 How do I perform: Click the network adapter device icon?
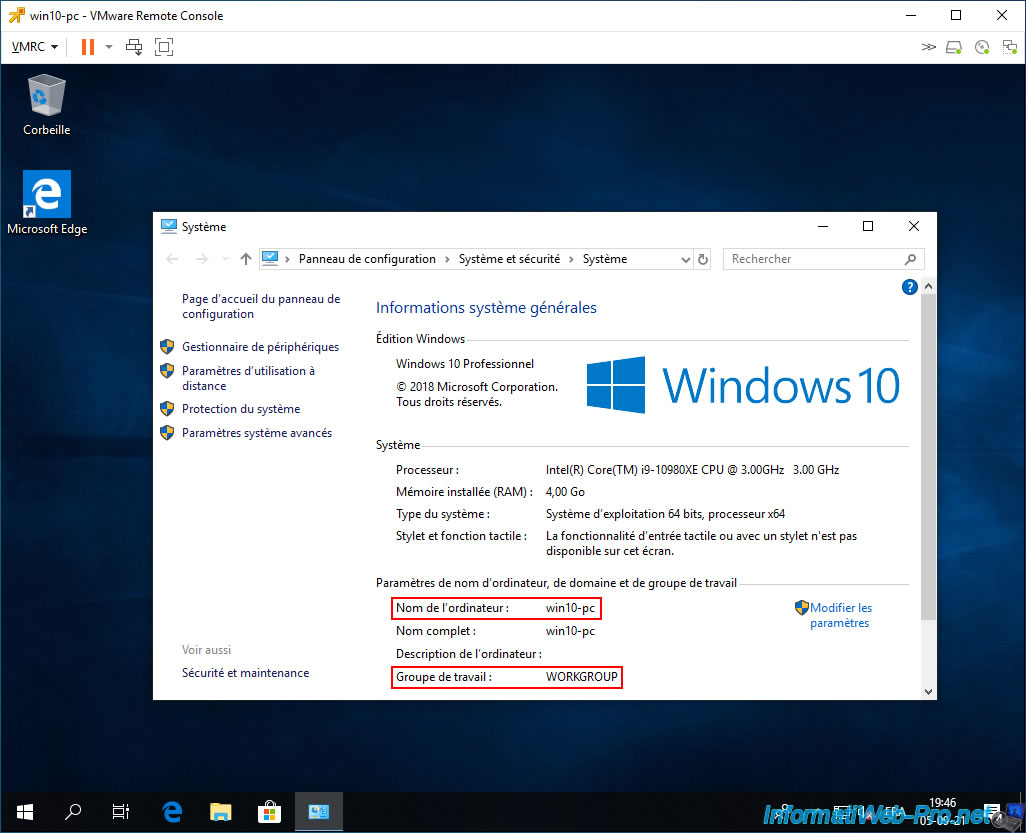1010,47
